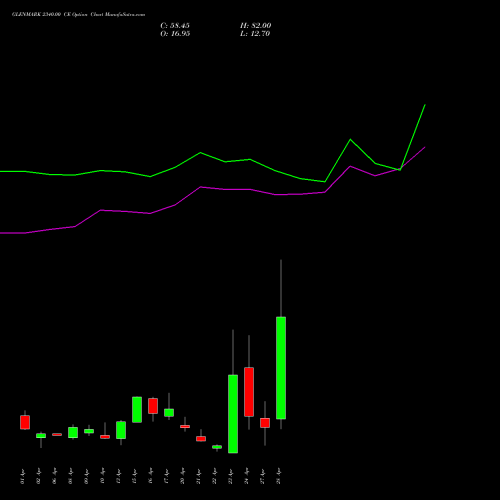Image resolution: width=500 pixels, height=500 pixels.
Task: Click the large red candle for 24 Apr
Action: pos(249,392)
